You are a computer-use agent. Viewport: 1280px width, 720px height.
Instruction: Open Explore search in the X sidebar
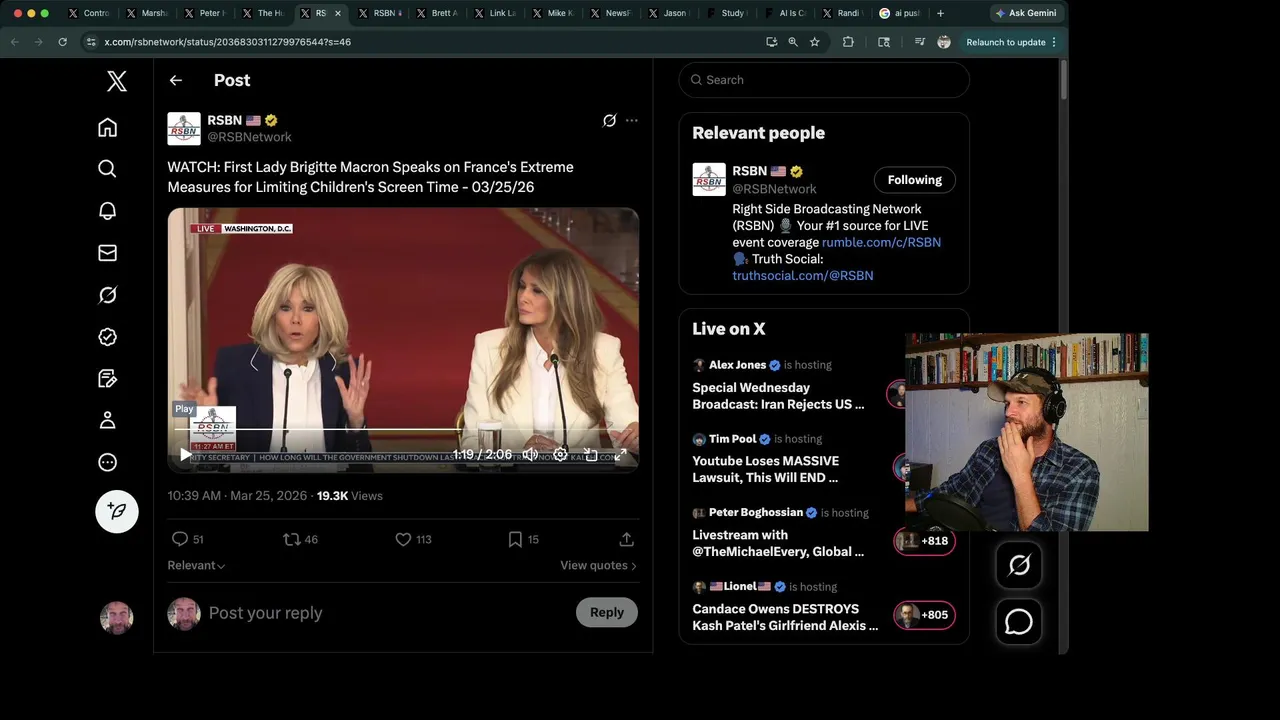point(108,169)
